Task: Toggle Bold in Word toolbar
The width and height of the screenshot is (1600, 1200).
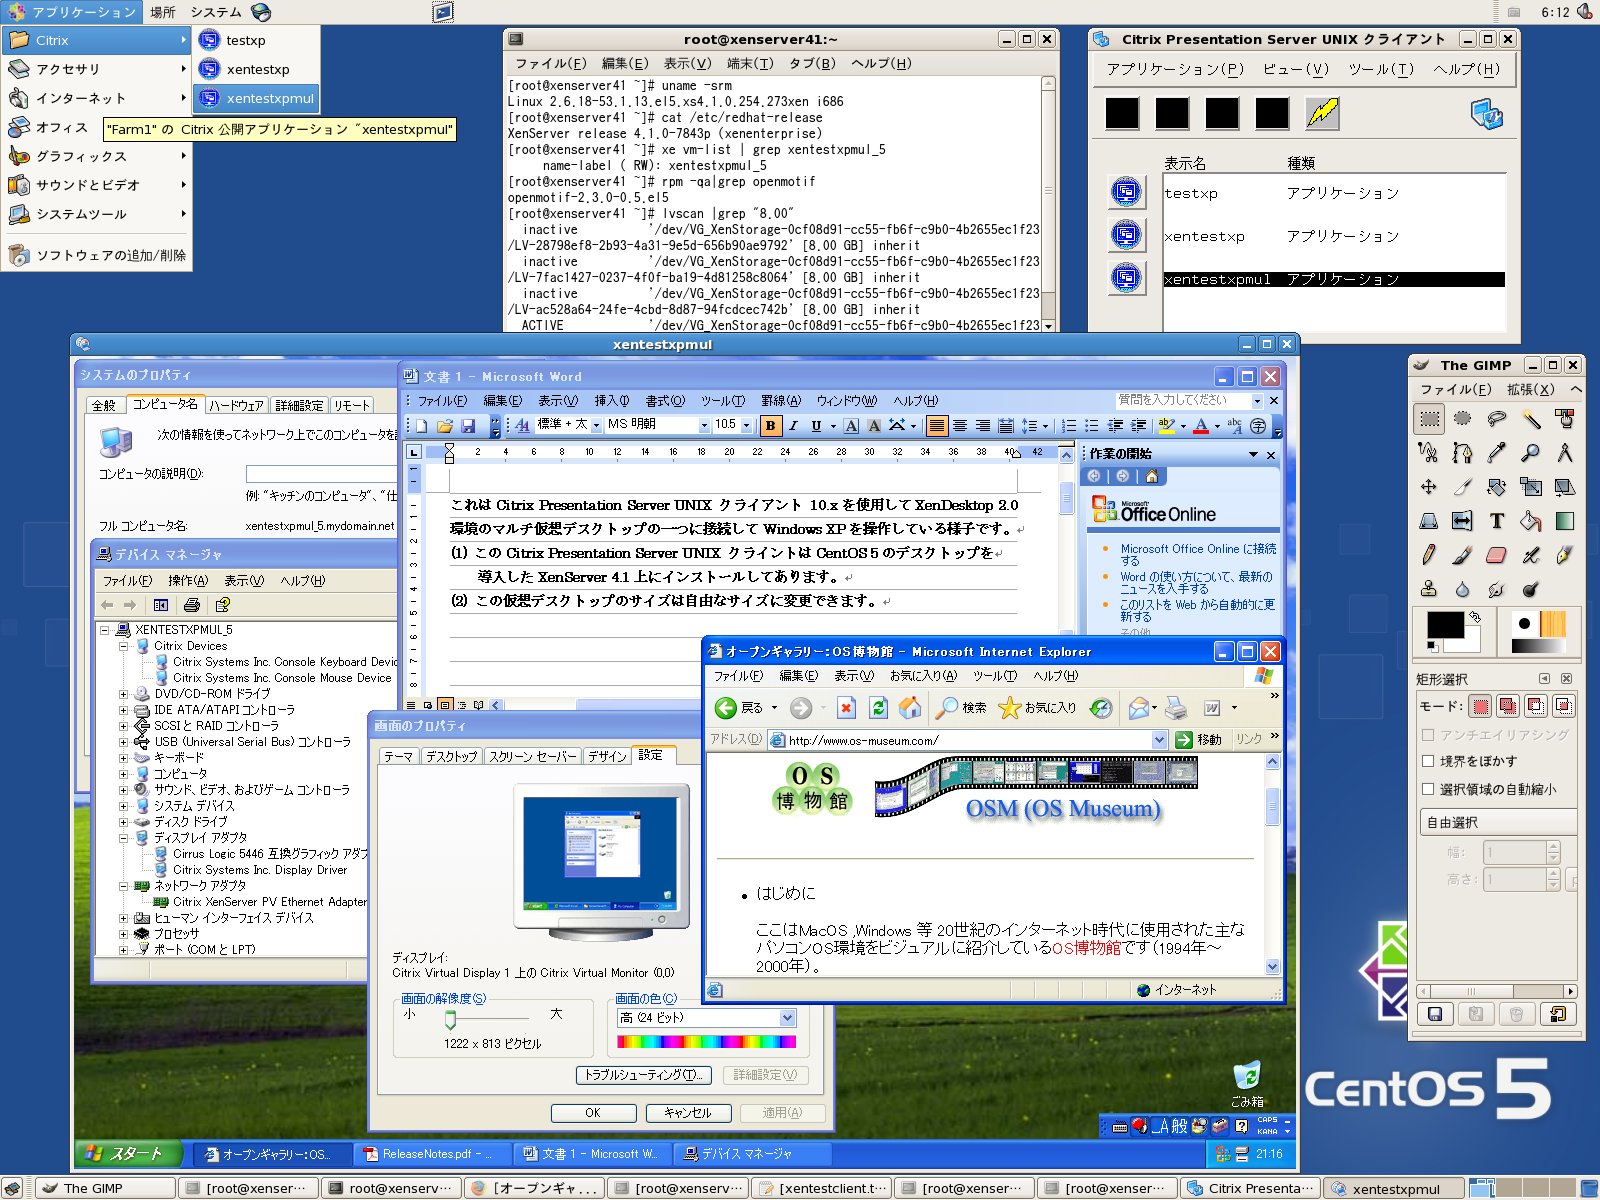Action: click(770, 425)
